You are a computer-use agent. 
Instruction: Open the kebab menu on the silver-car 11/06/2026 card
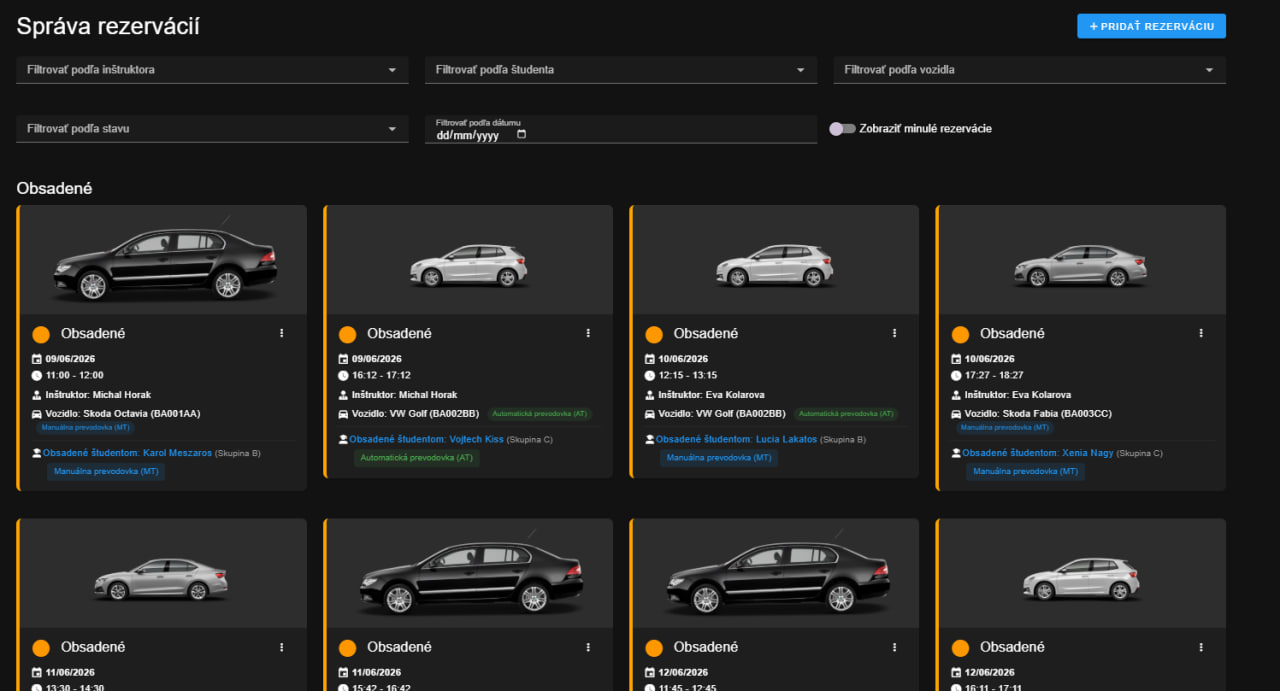(x=282, y=647)
